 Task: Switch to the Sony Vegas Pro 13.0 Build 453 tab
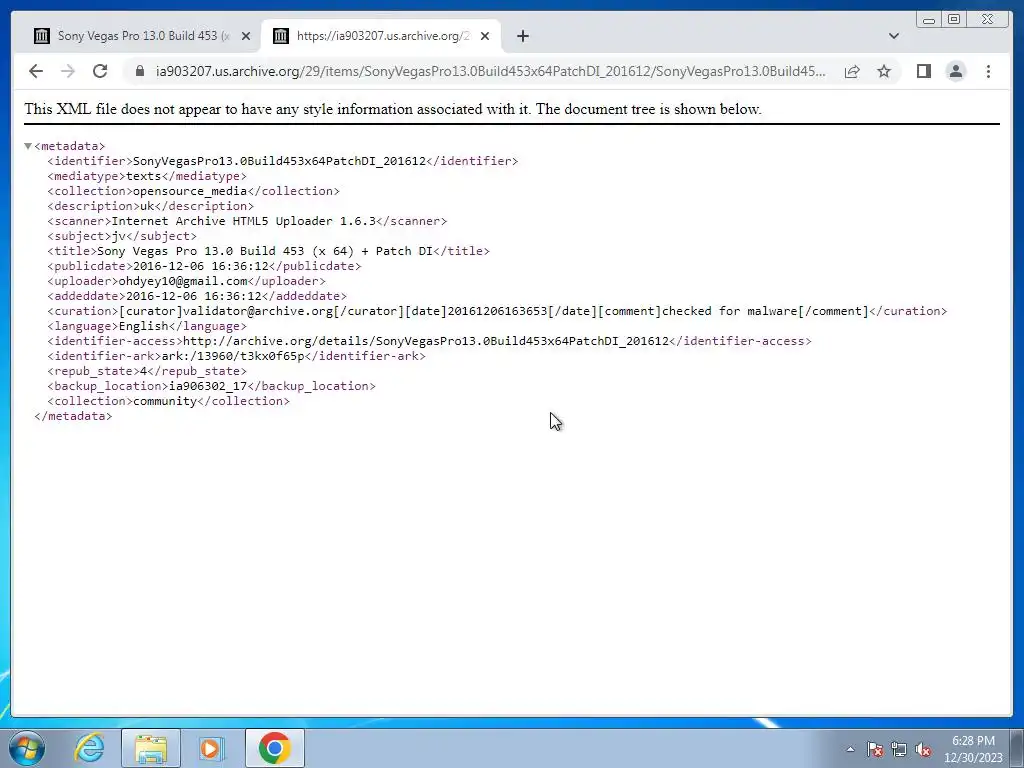tap(143, 36)
